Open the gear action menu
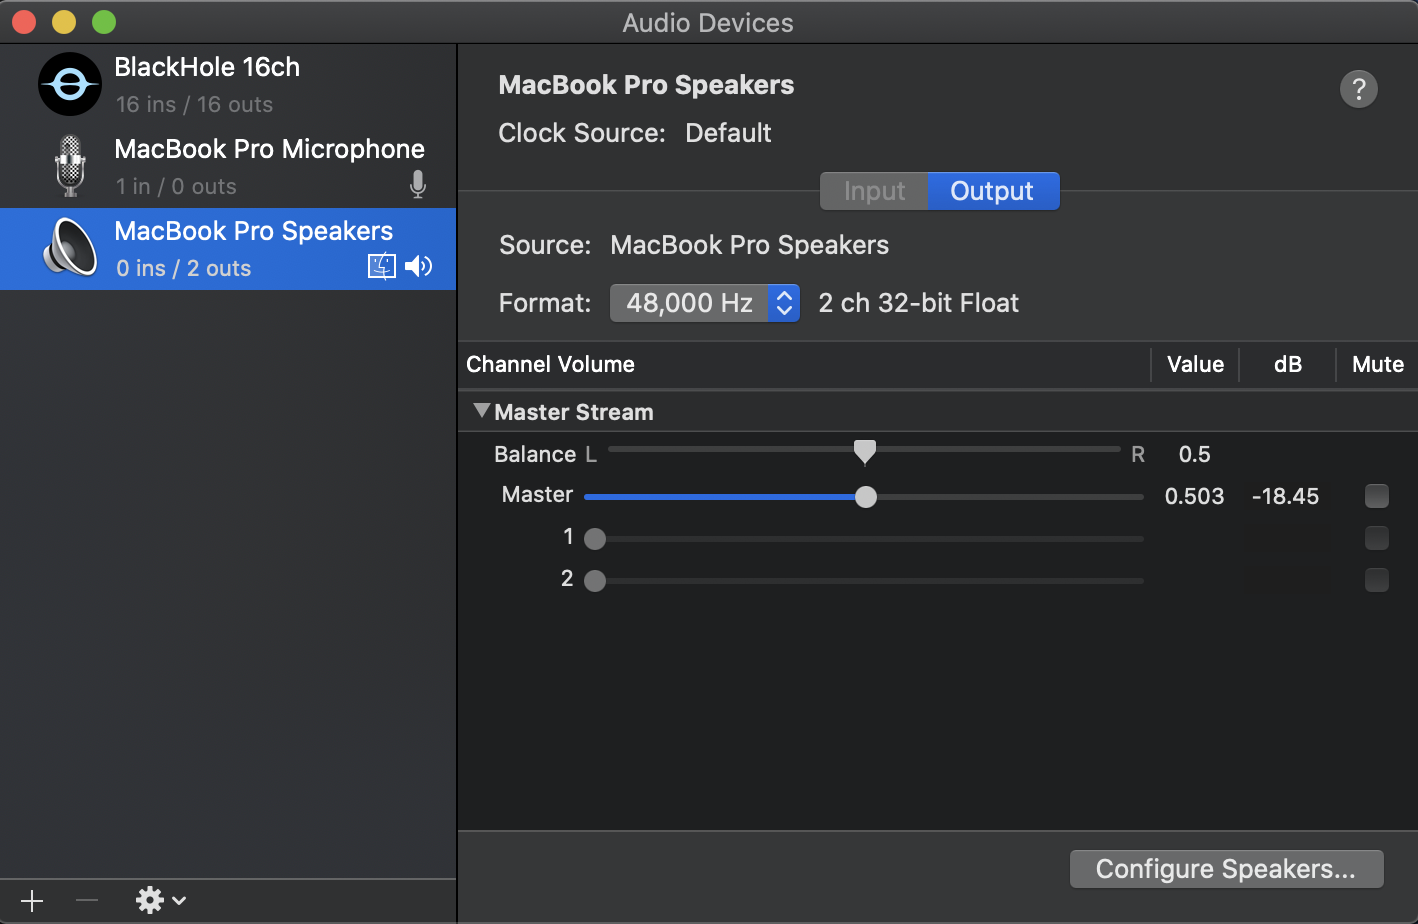The image size is (1418, 924). pyautogui.click(x=161, y=901)
